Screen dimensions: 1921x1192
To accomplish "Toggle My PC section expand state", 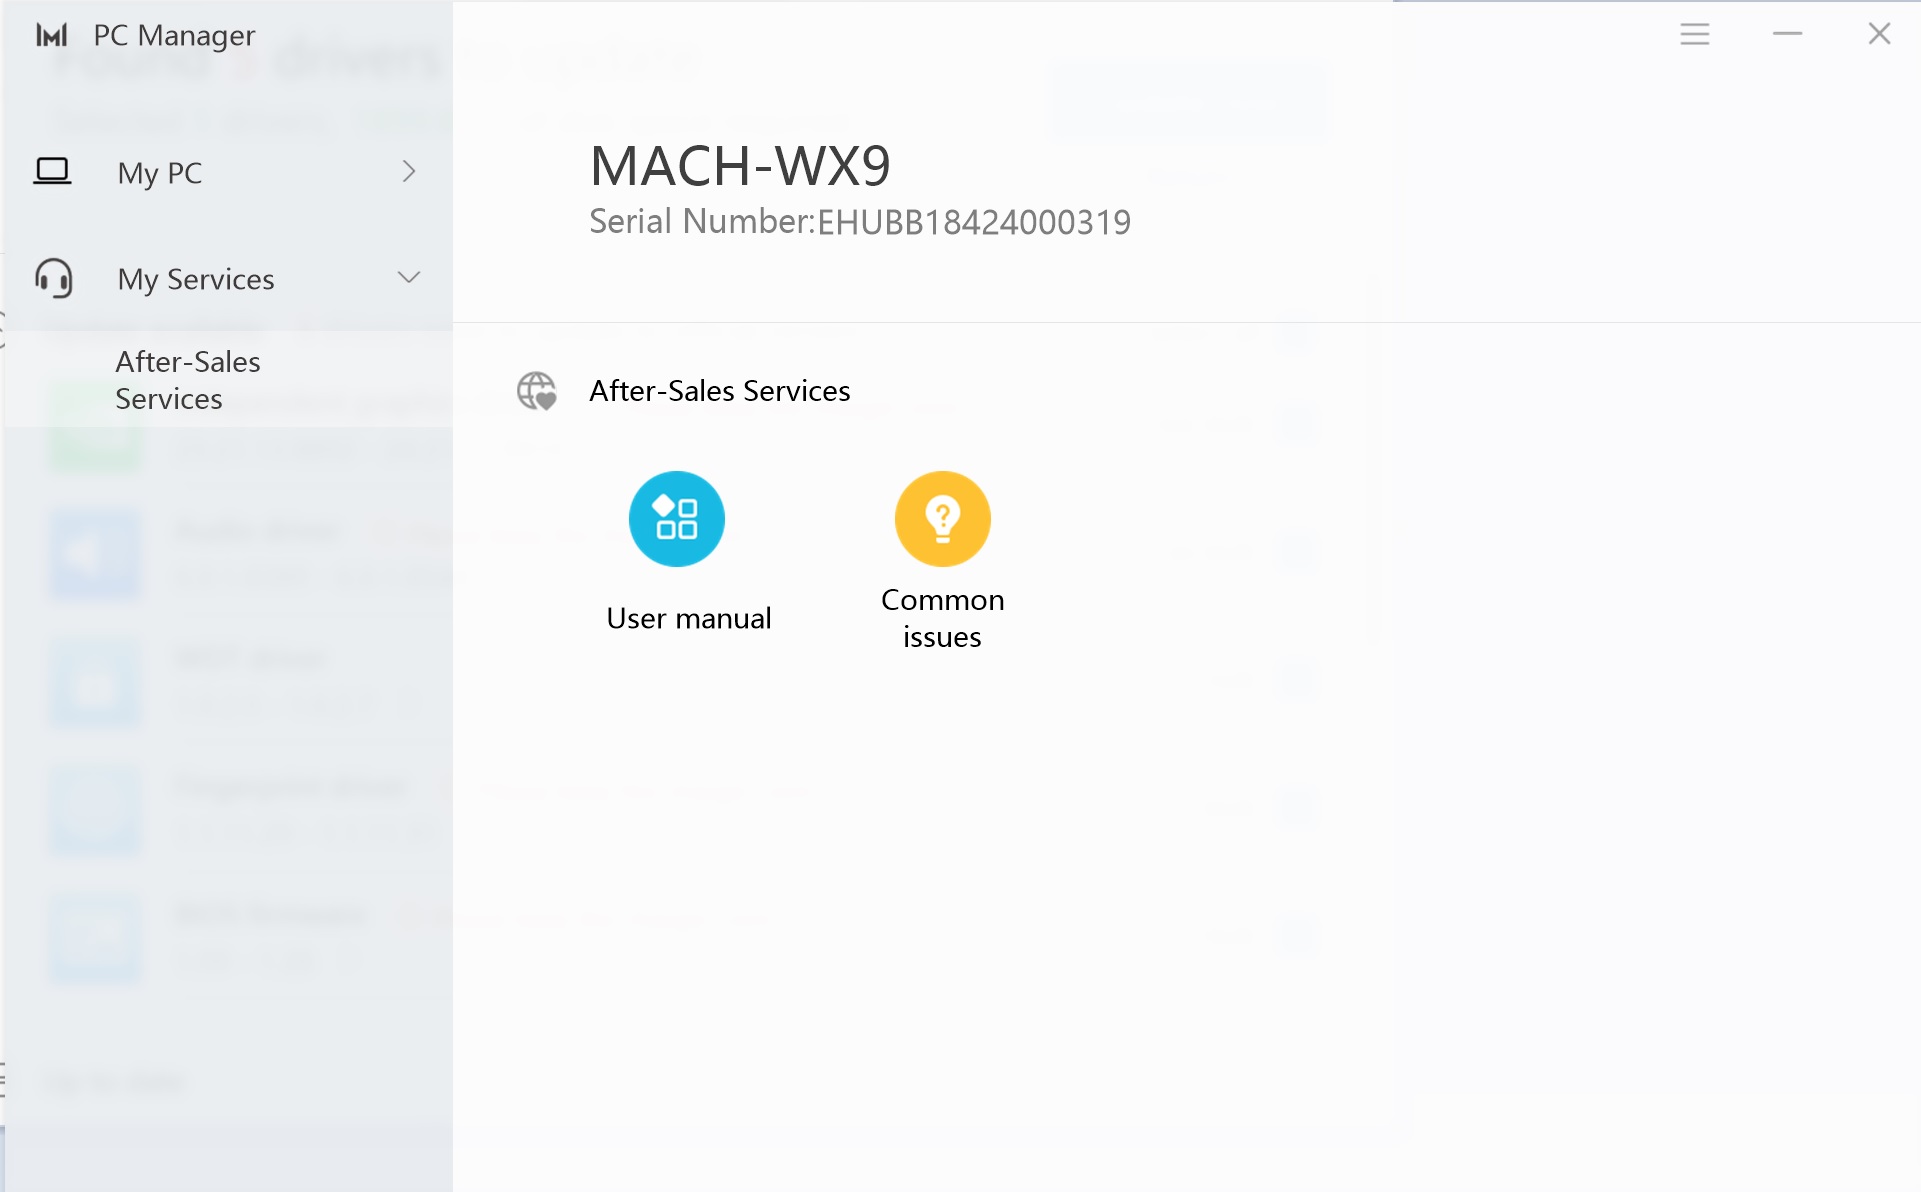I will pyautogui.click(x=408, y=172).
